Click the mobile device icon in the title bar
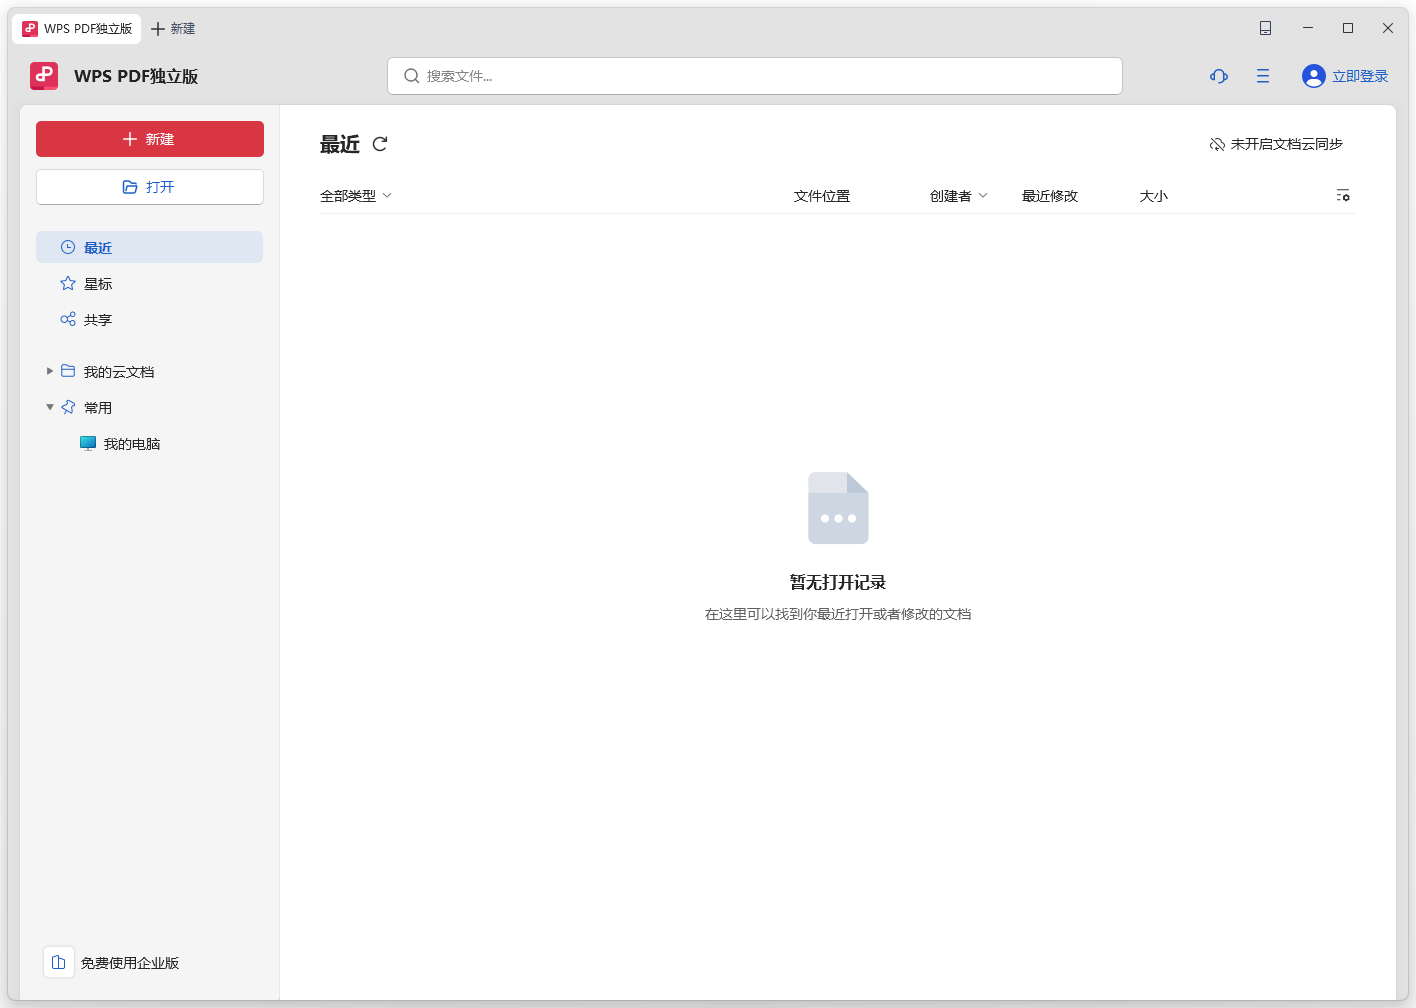The image size is (1416, 1008). pos(1265,28)
